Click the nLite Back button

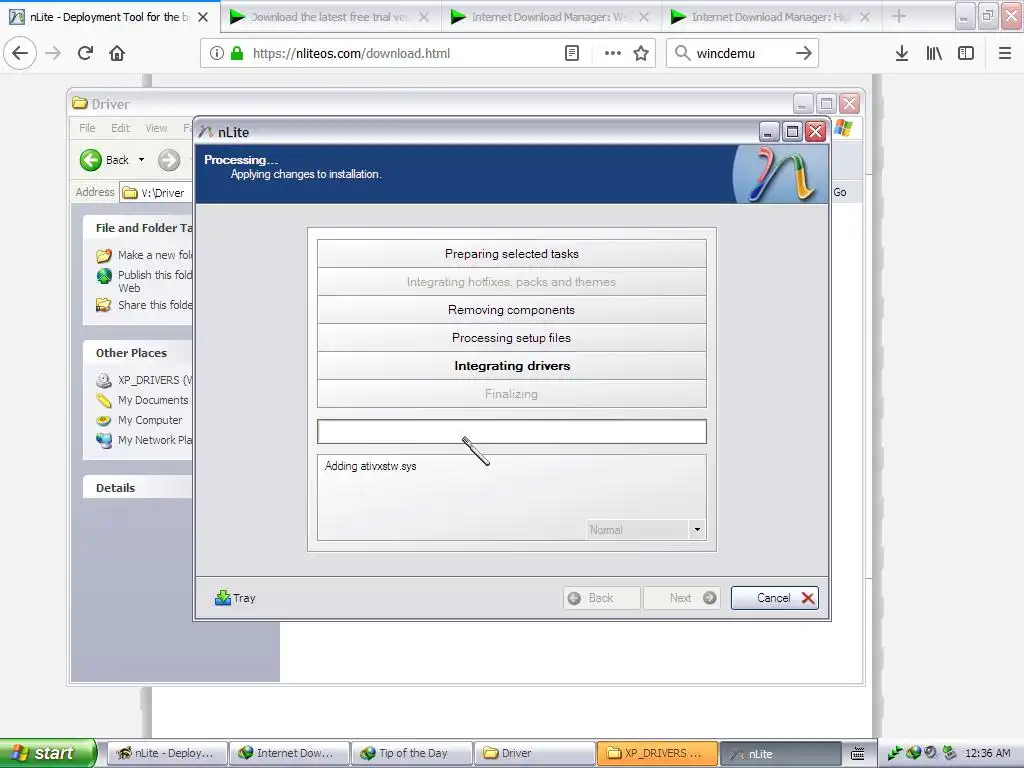coord(601,598)
